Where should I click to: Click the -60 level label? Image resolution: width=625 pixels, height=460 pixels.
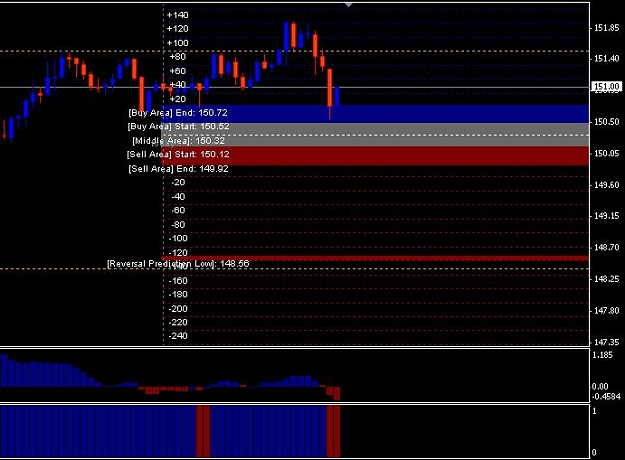click(x=178, y=210)
